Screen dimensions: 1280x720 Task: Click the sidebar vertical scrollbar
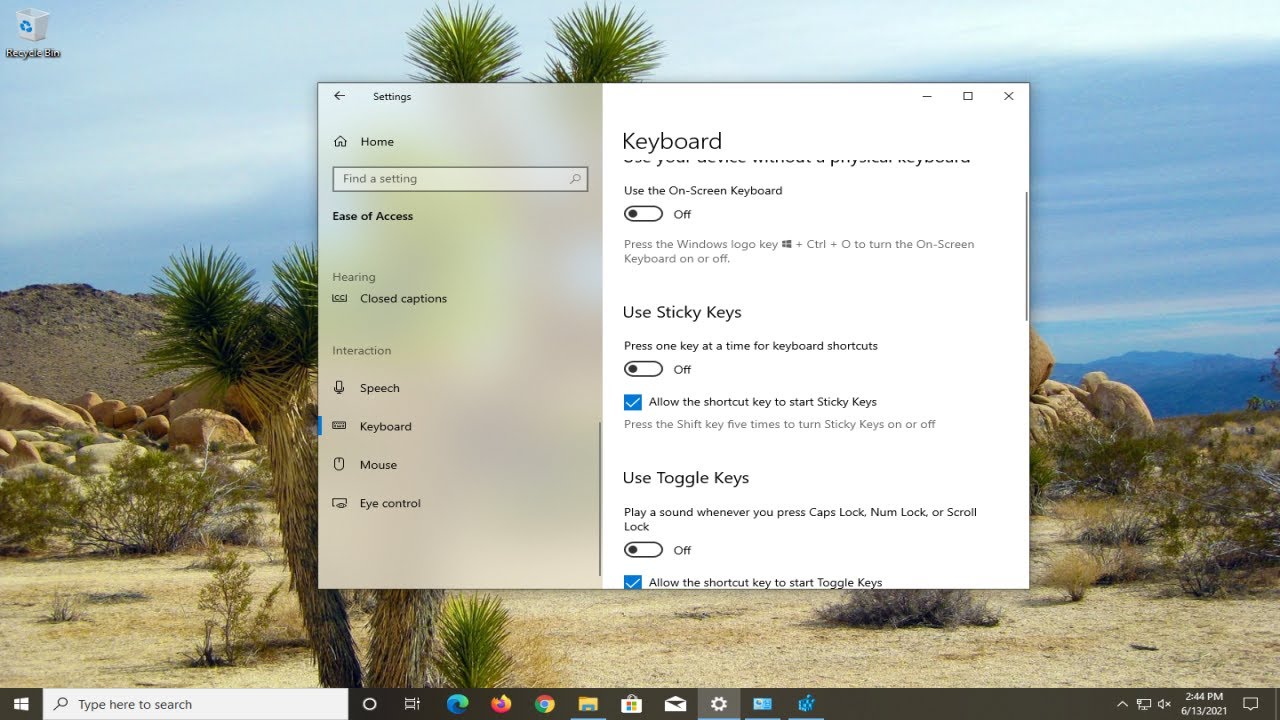[599, 498]
